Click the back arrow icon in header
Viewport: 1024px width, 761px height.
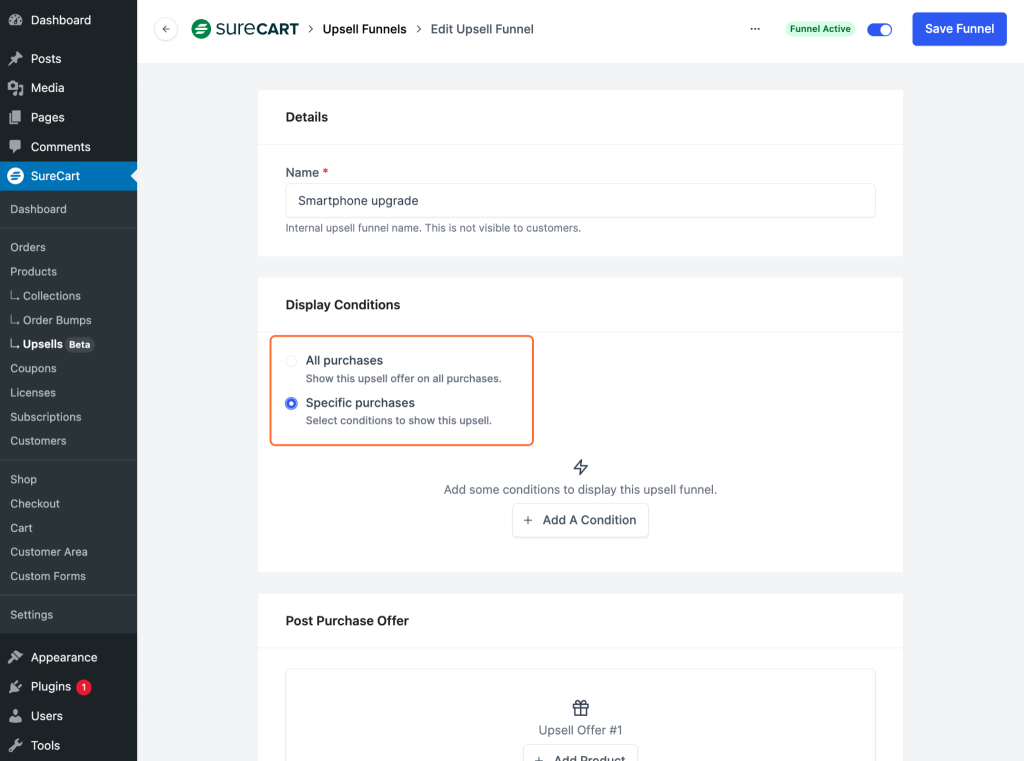pos(166,29)
